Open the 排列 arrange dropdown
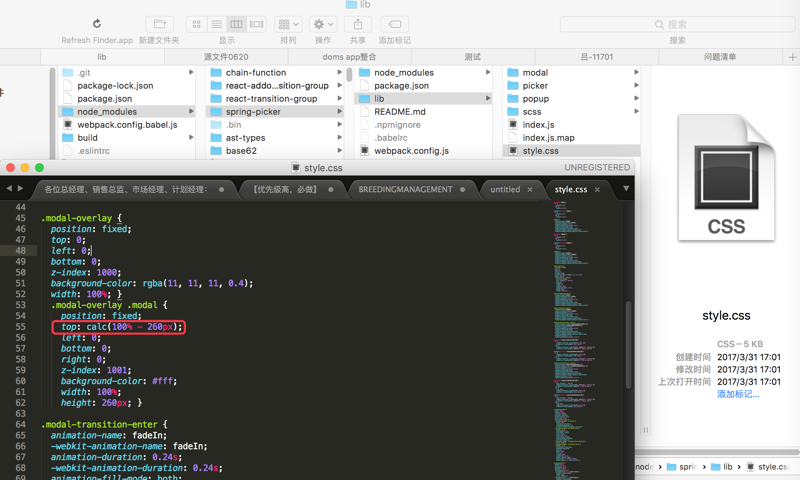This screenshot has width=800, height=480. coord(288,24)
